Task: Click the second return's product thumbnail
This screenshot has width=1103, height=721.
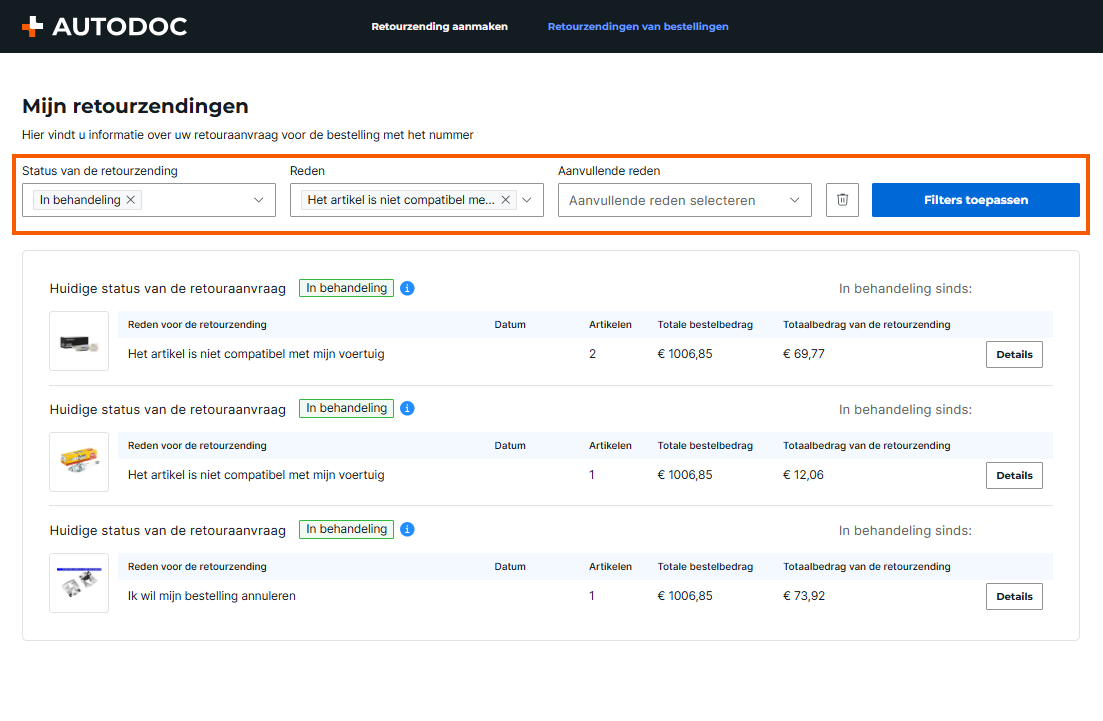Action: [x=79, y=462]
